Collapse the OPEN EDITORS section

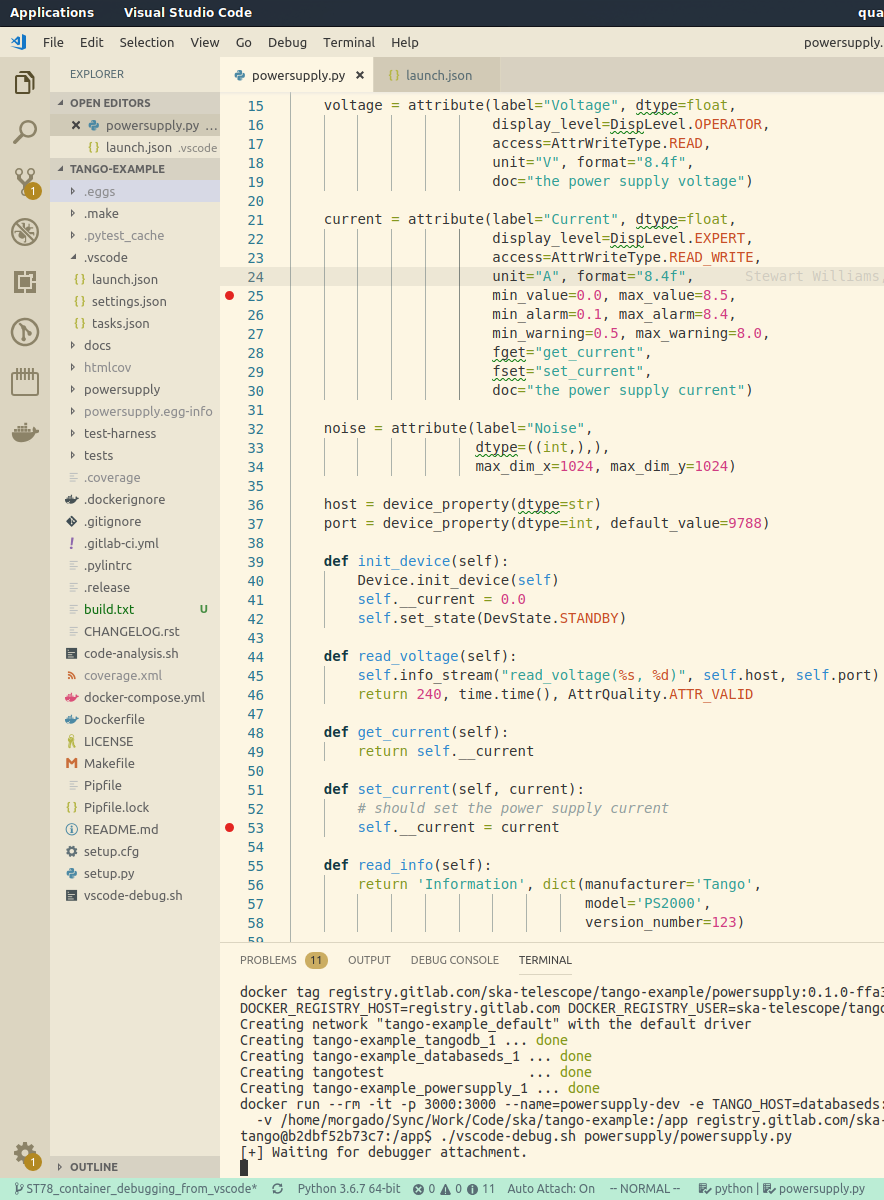135,103
